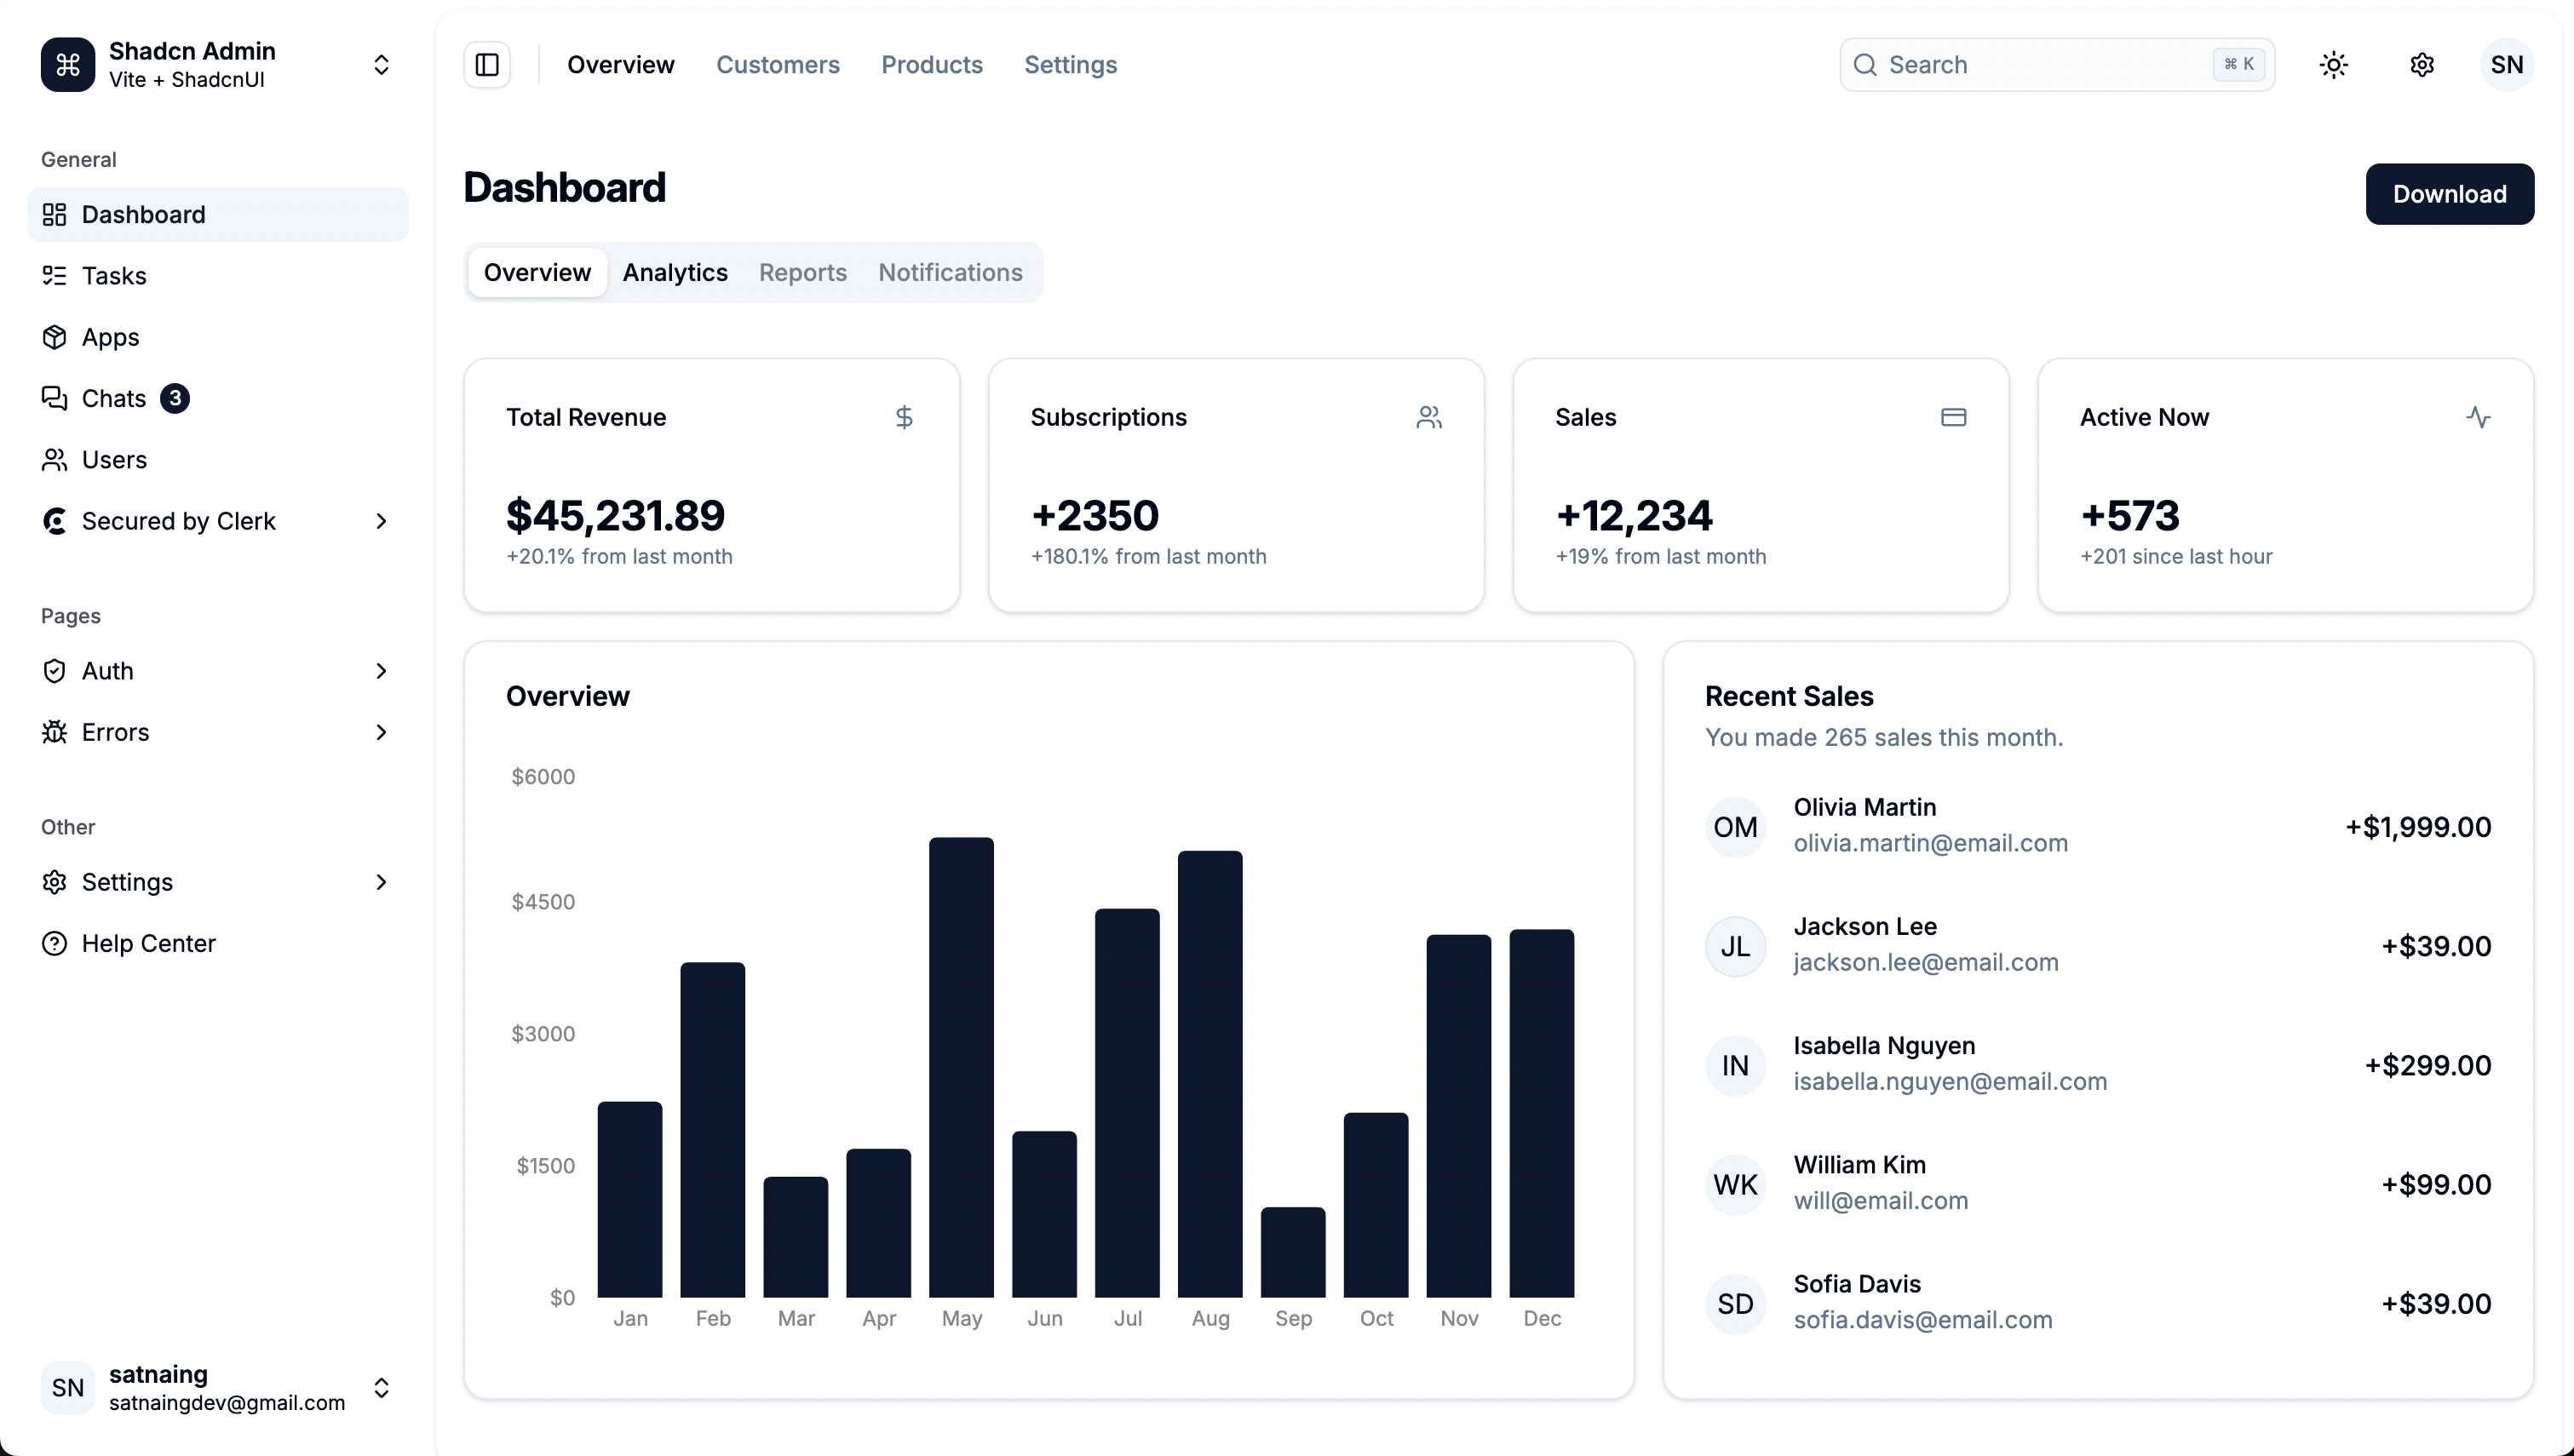The height and width of the screenshot is (1456, 2574).
Task: Click the dollar sign icon on Total Revenue
Action: (x=904, y=417)
